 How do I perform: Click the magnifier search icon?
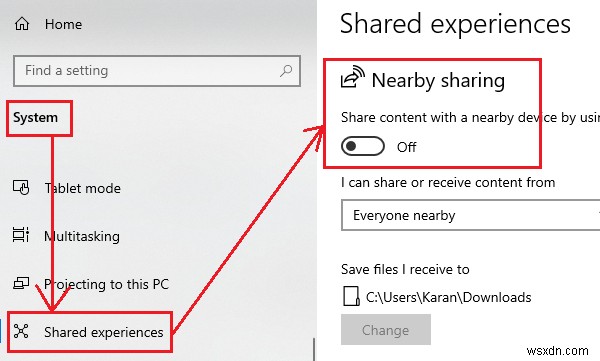click(286, 71)
